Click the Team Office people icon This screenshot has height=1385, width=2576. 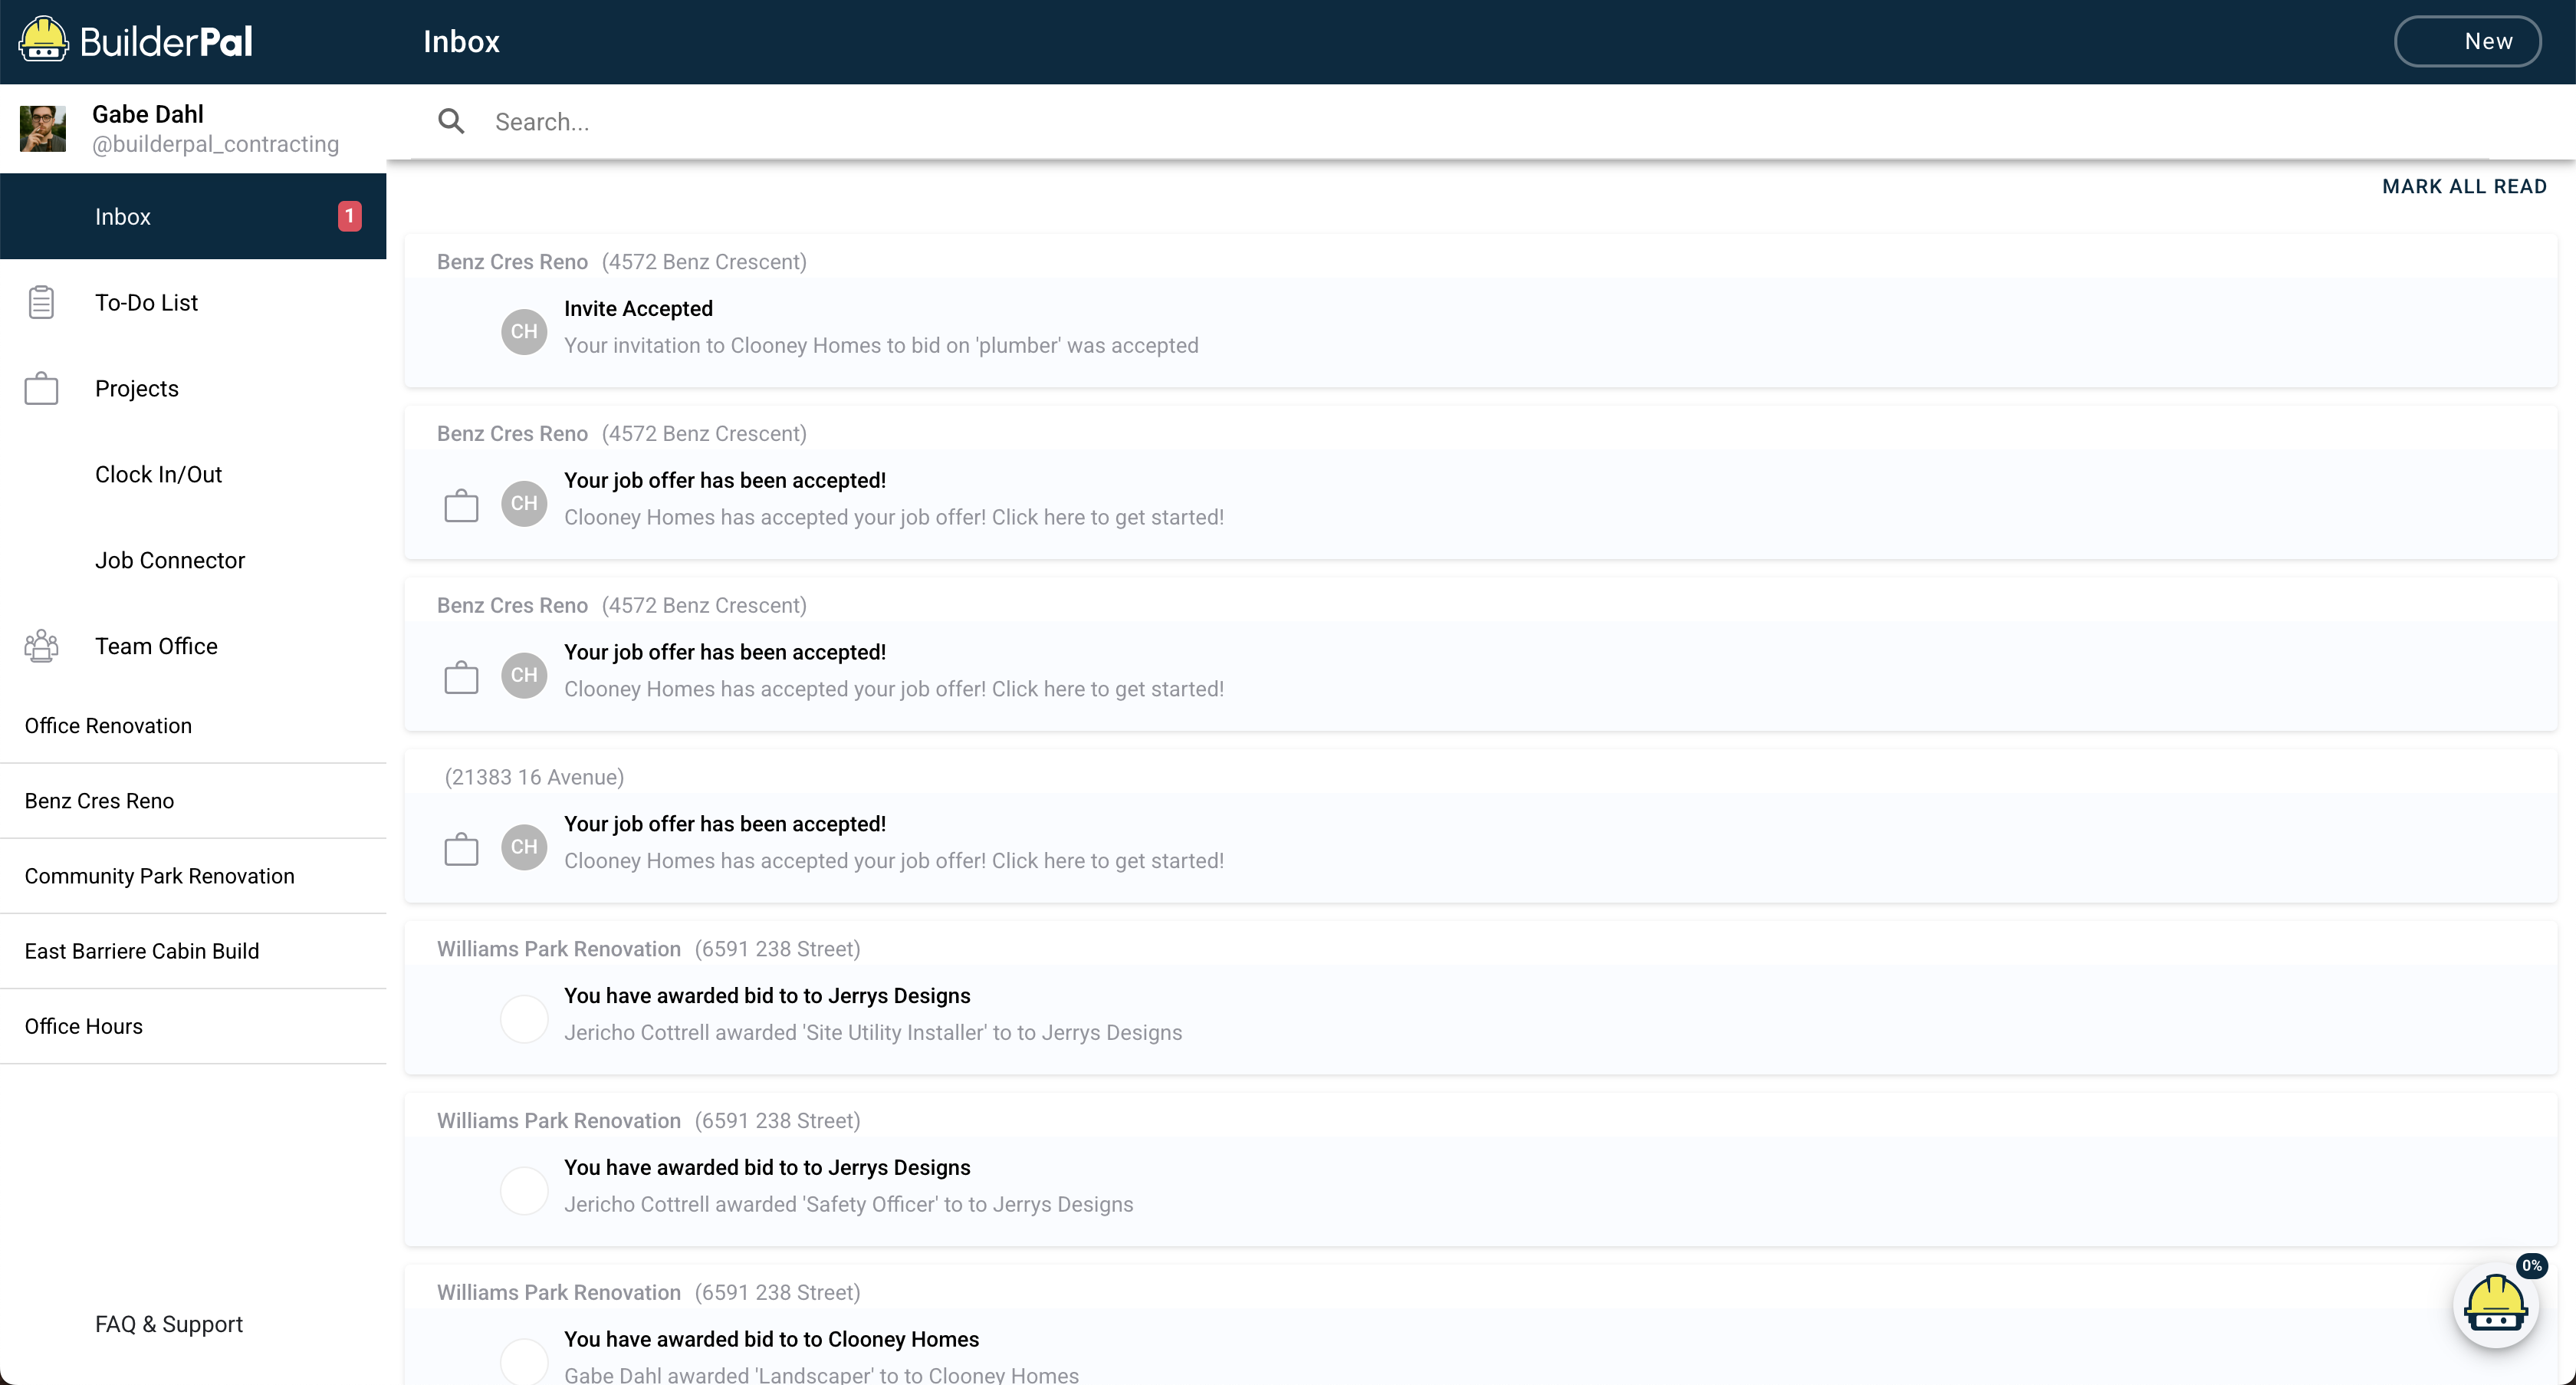click(x=41, y=646)
